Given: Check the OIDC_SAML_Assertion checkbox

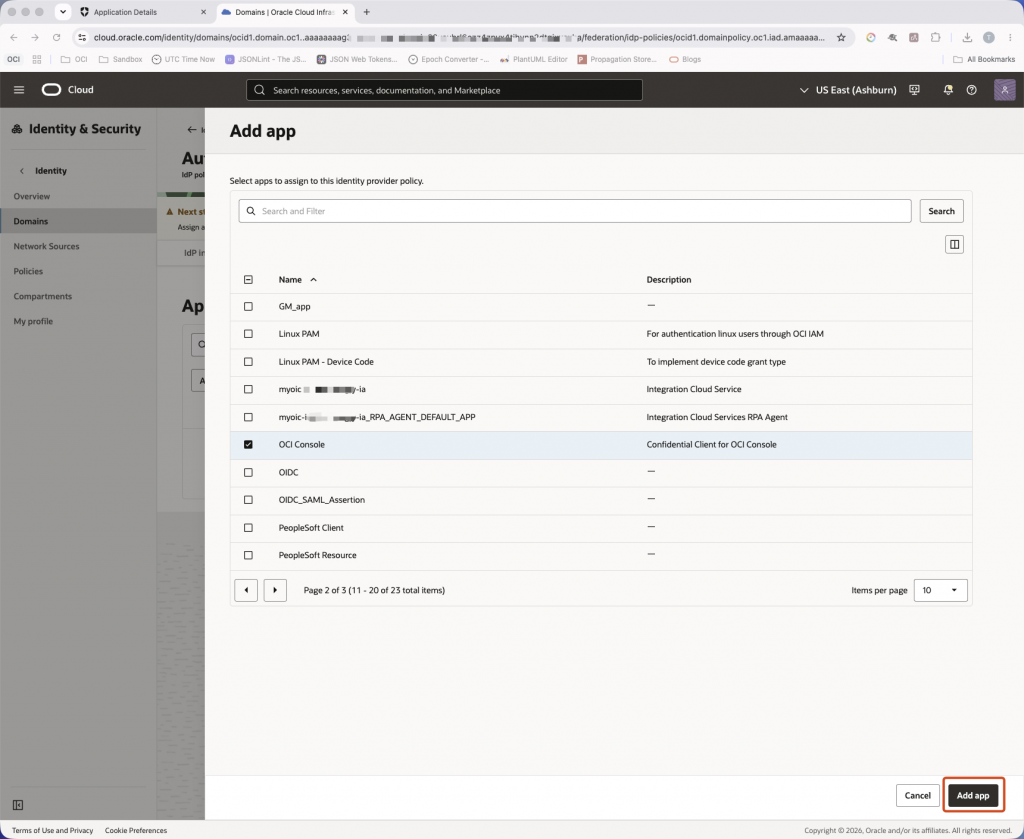Looking at the screenshot, I should [248, 499].
